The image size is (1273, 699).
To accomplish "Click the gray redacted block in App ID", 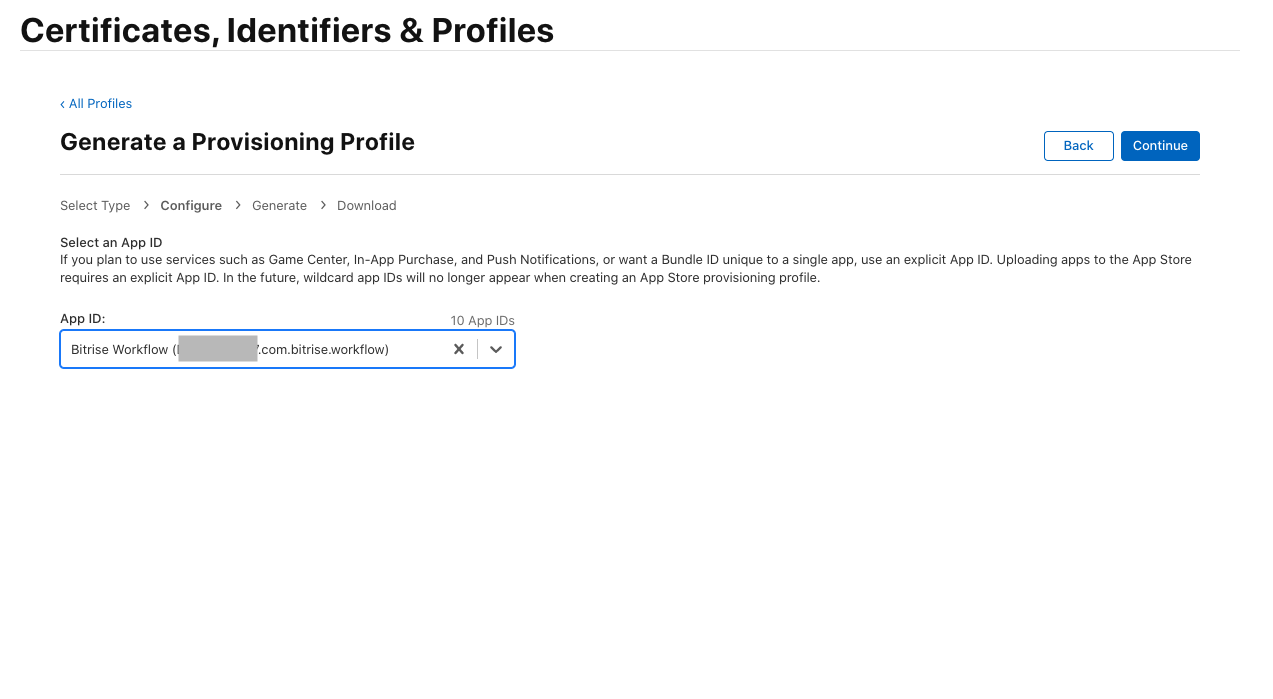I will point(218,349).
